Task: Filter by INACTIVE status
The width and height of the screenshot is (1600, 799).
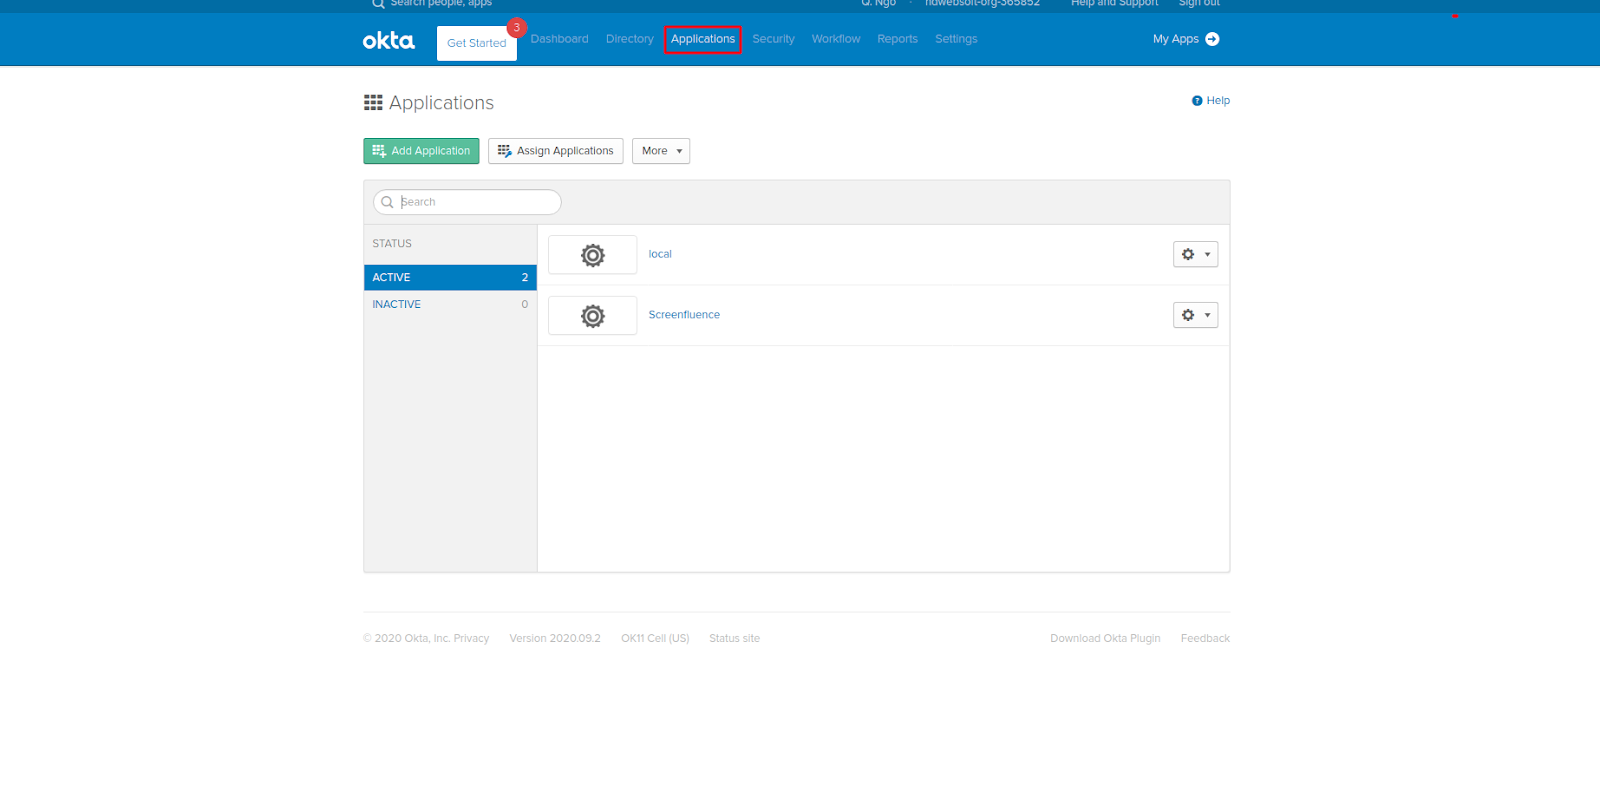Action: (x=450, y=304)
